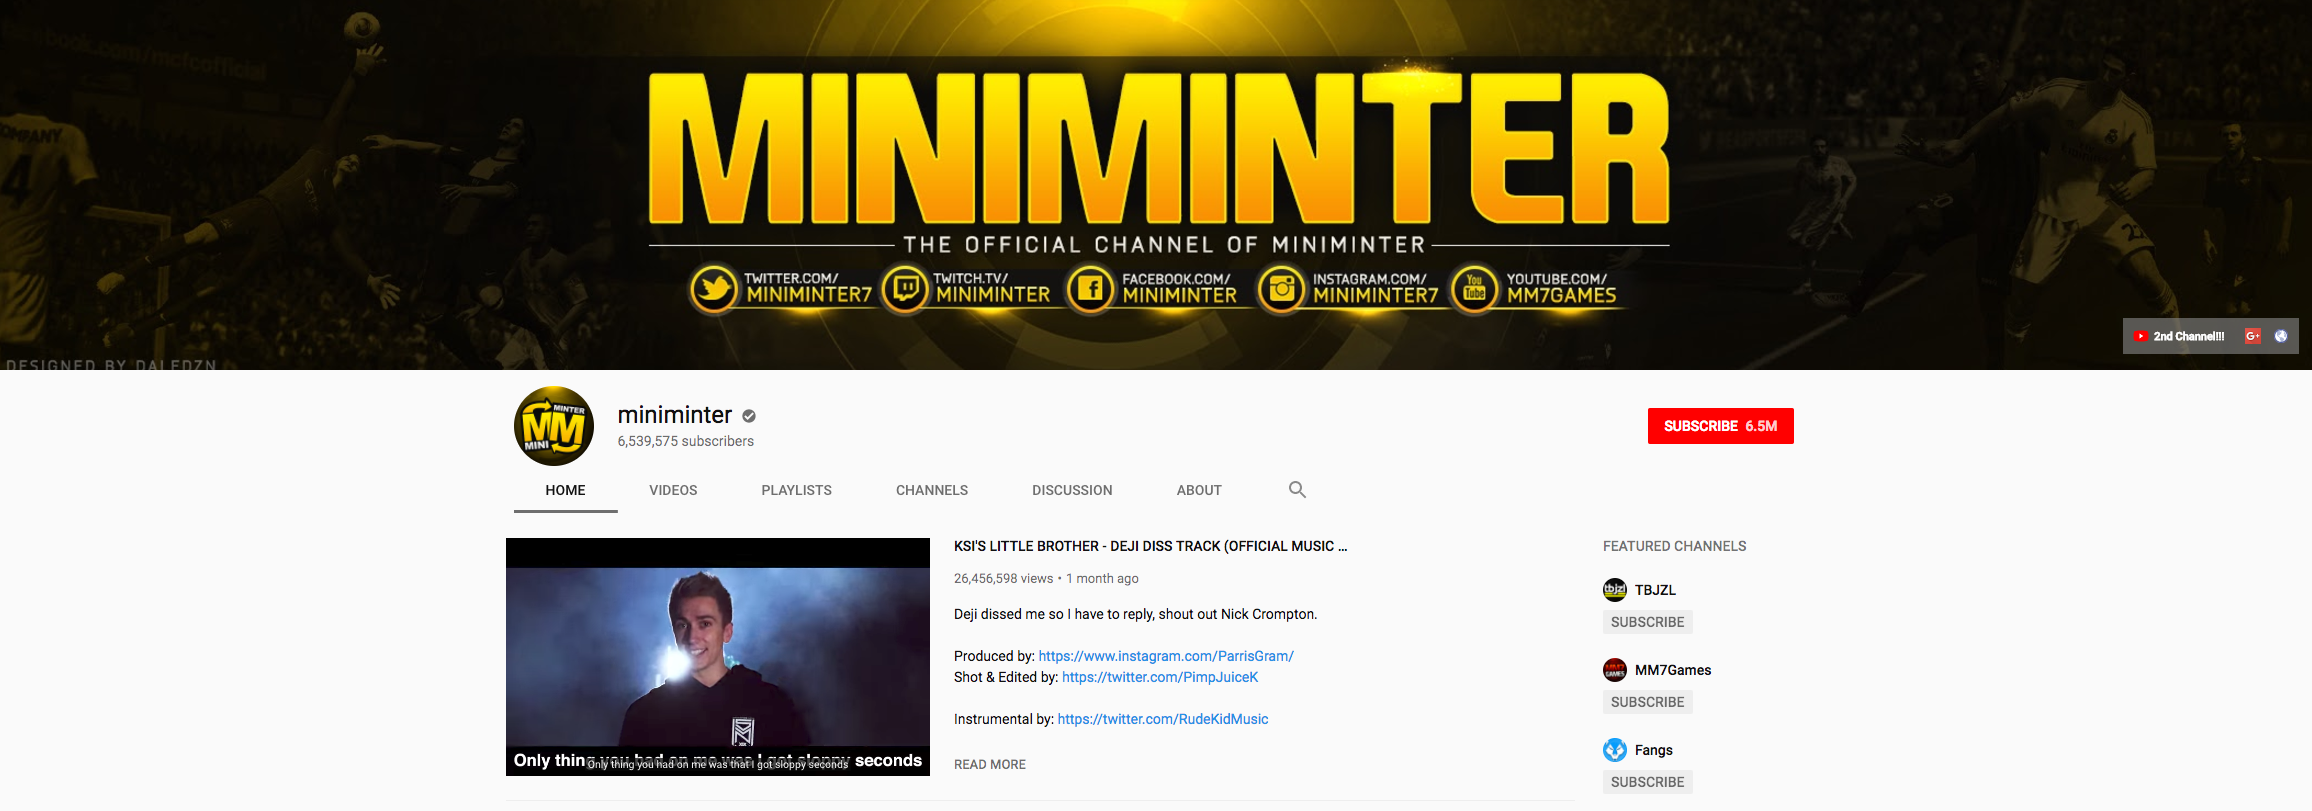
Task: Click the miniminter channel name
Action: pos(675,415)
